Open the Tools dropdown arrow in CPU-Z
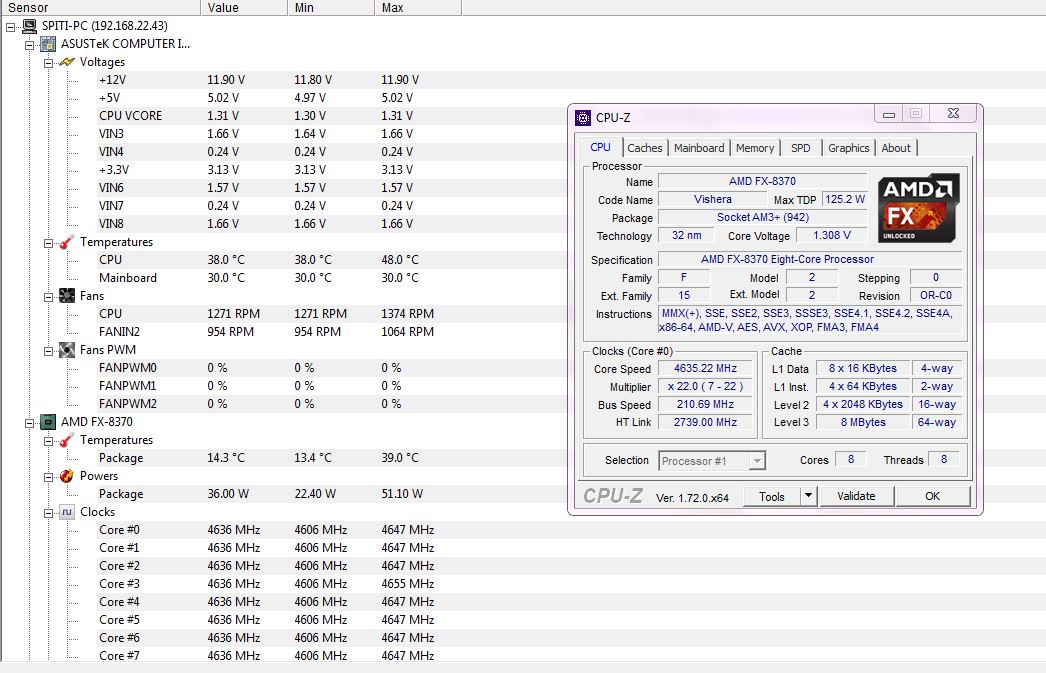1046x673 pixels. (x=808, y=496)
